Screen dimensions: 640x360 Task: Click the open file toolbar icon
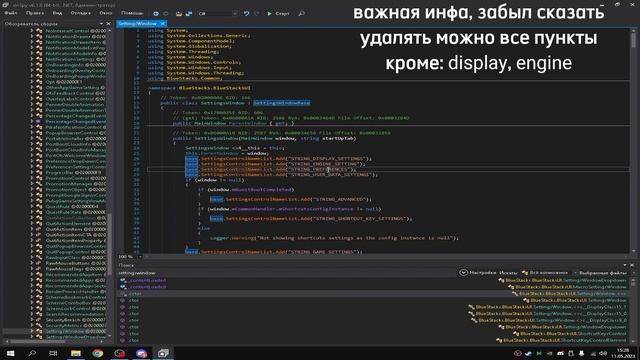(179, 13)
